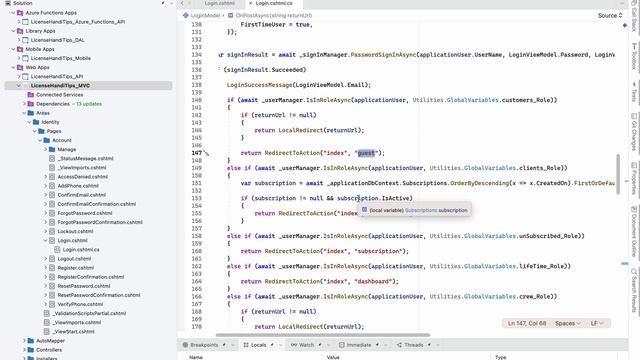Click the Pages folder icon
The height and width of the screenshot is (360, 640).
(x=41, y=131)
